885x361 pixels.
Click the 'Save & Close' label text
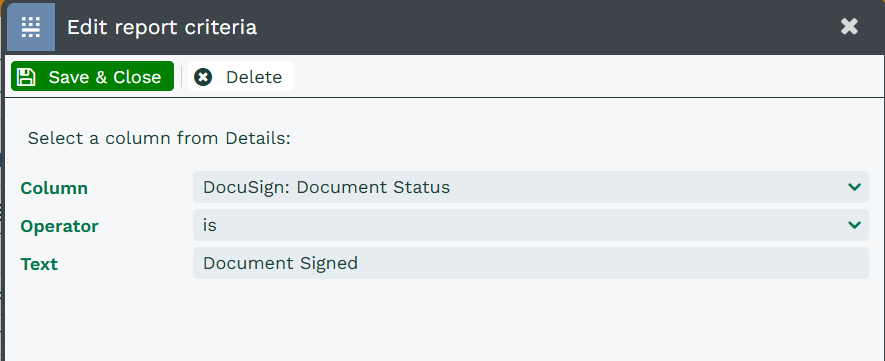pos(105,77)
